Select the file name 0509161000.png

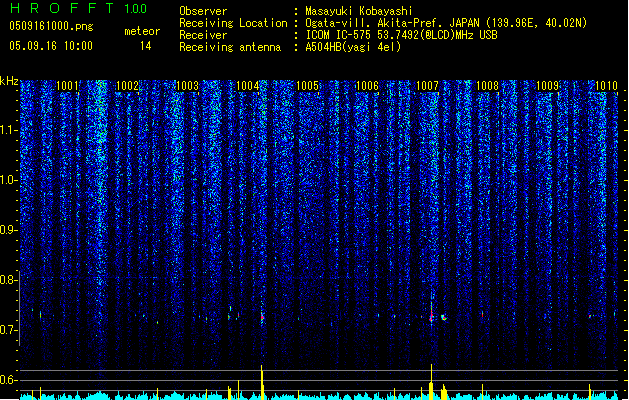[x=51, y=26]
